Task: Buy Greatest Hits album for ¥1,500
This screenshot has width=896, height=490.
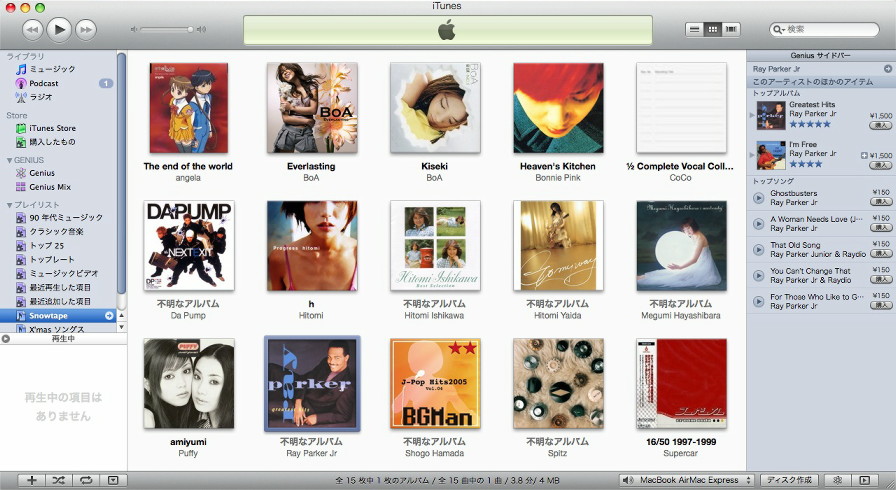Action: (881, 125)
